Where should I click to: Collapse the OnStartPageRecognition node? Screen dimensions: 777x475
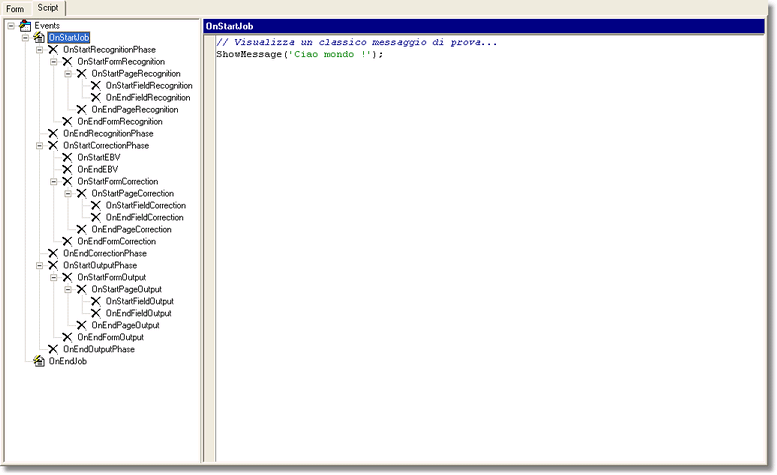click(68, 74)
